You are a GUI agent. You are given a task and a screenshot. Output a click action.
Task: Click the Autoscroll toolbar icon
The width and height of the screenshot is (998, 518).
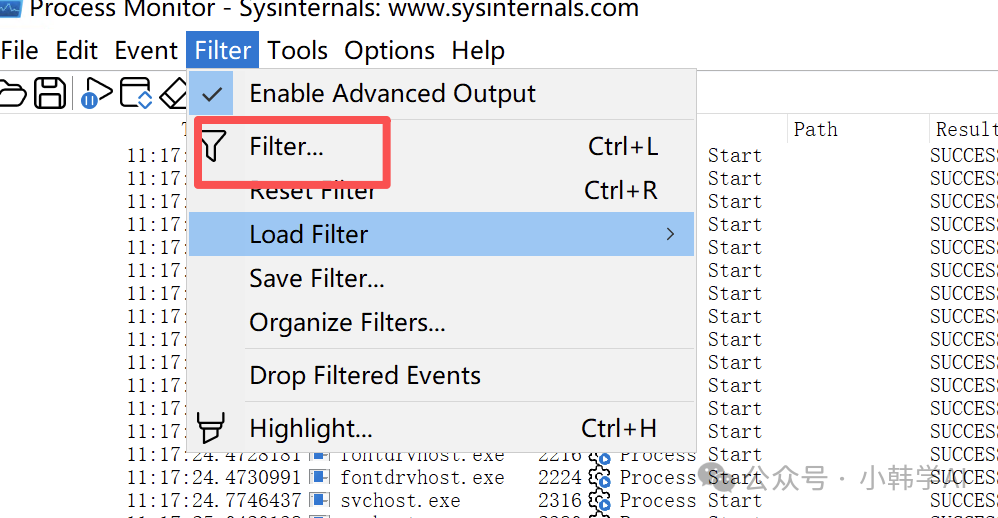[x=135, y=94]
